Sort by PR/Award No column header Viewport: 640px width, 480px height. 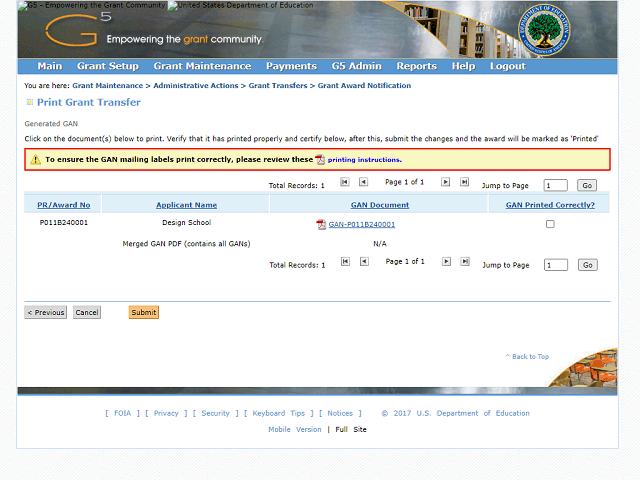[64, 205]
